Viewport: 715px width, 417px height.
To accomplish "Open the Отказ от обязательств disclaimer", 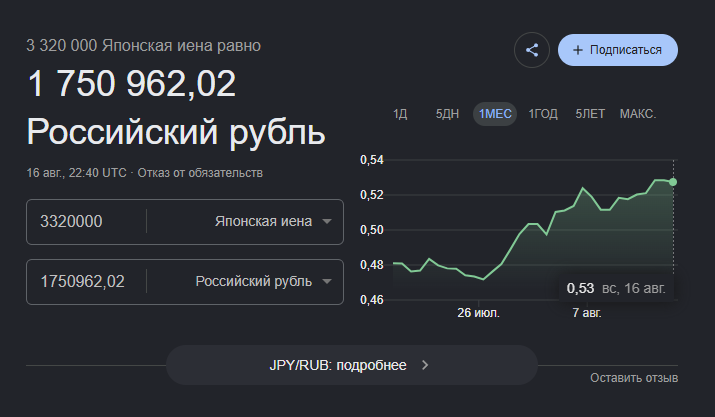I will click(x=200, y=173).
